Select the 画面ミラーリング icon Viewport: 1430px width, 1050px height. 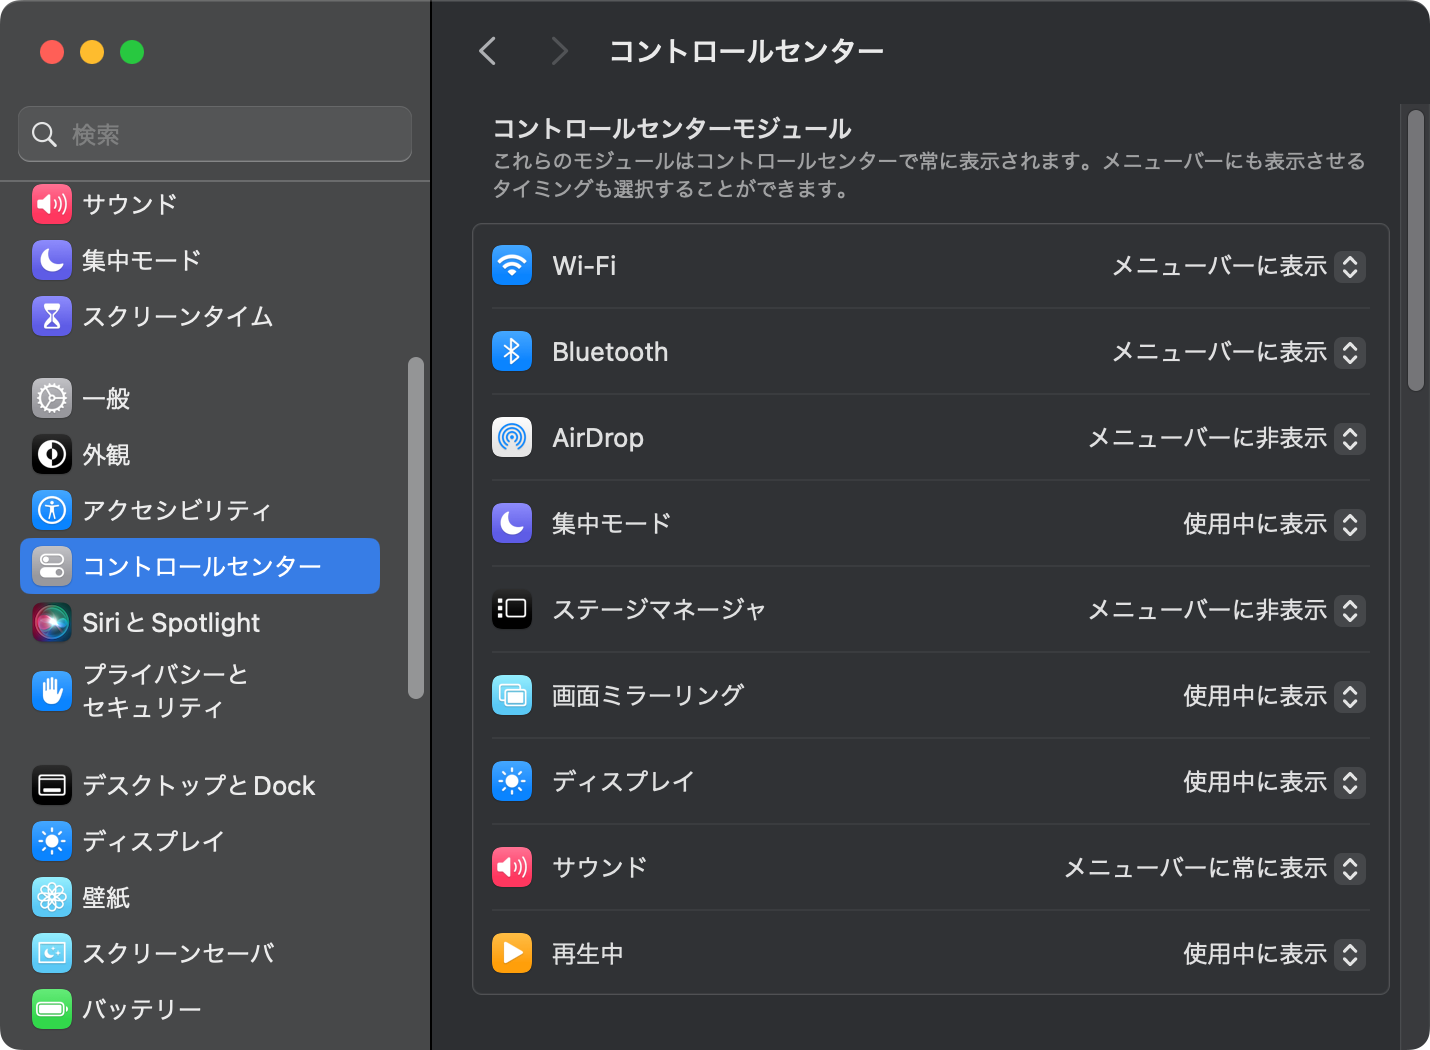point(512,696)
